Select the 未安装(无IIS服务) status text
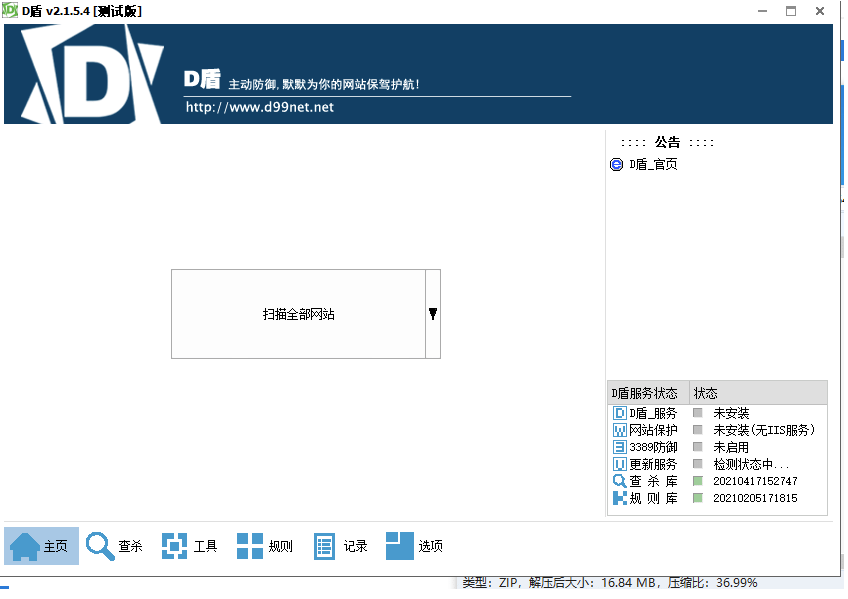Viewport: 848px width, 599px height. click(765, 431)
